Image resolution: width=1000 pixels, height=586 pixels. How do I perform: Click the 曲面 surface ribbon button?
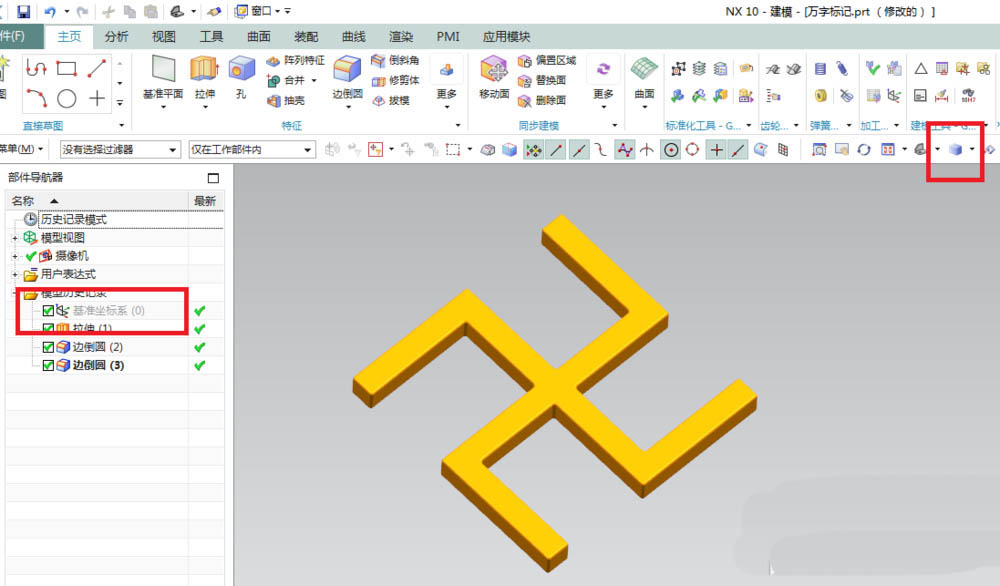coord(644,82)
